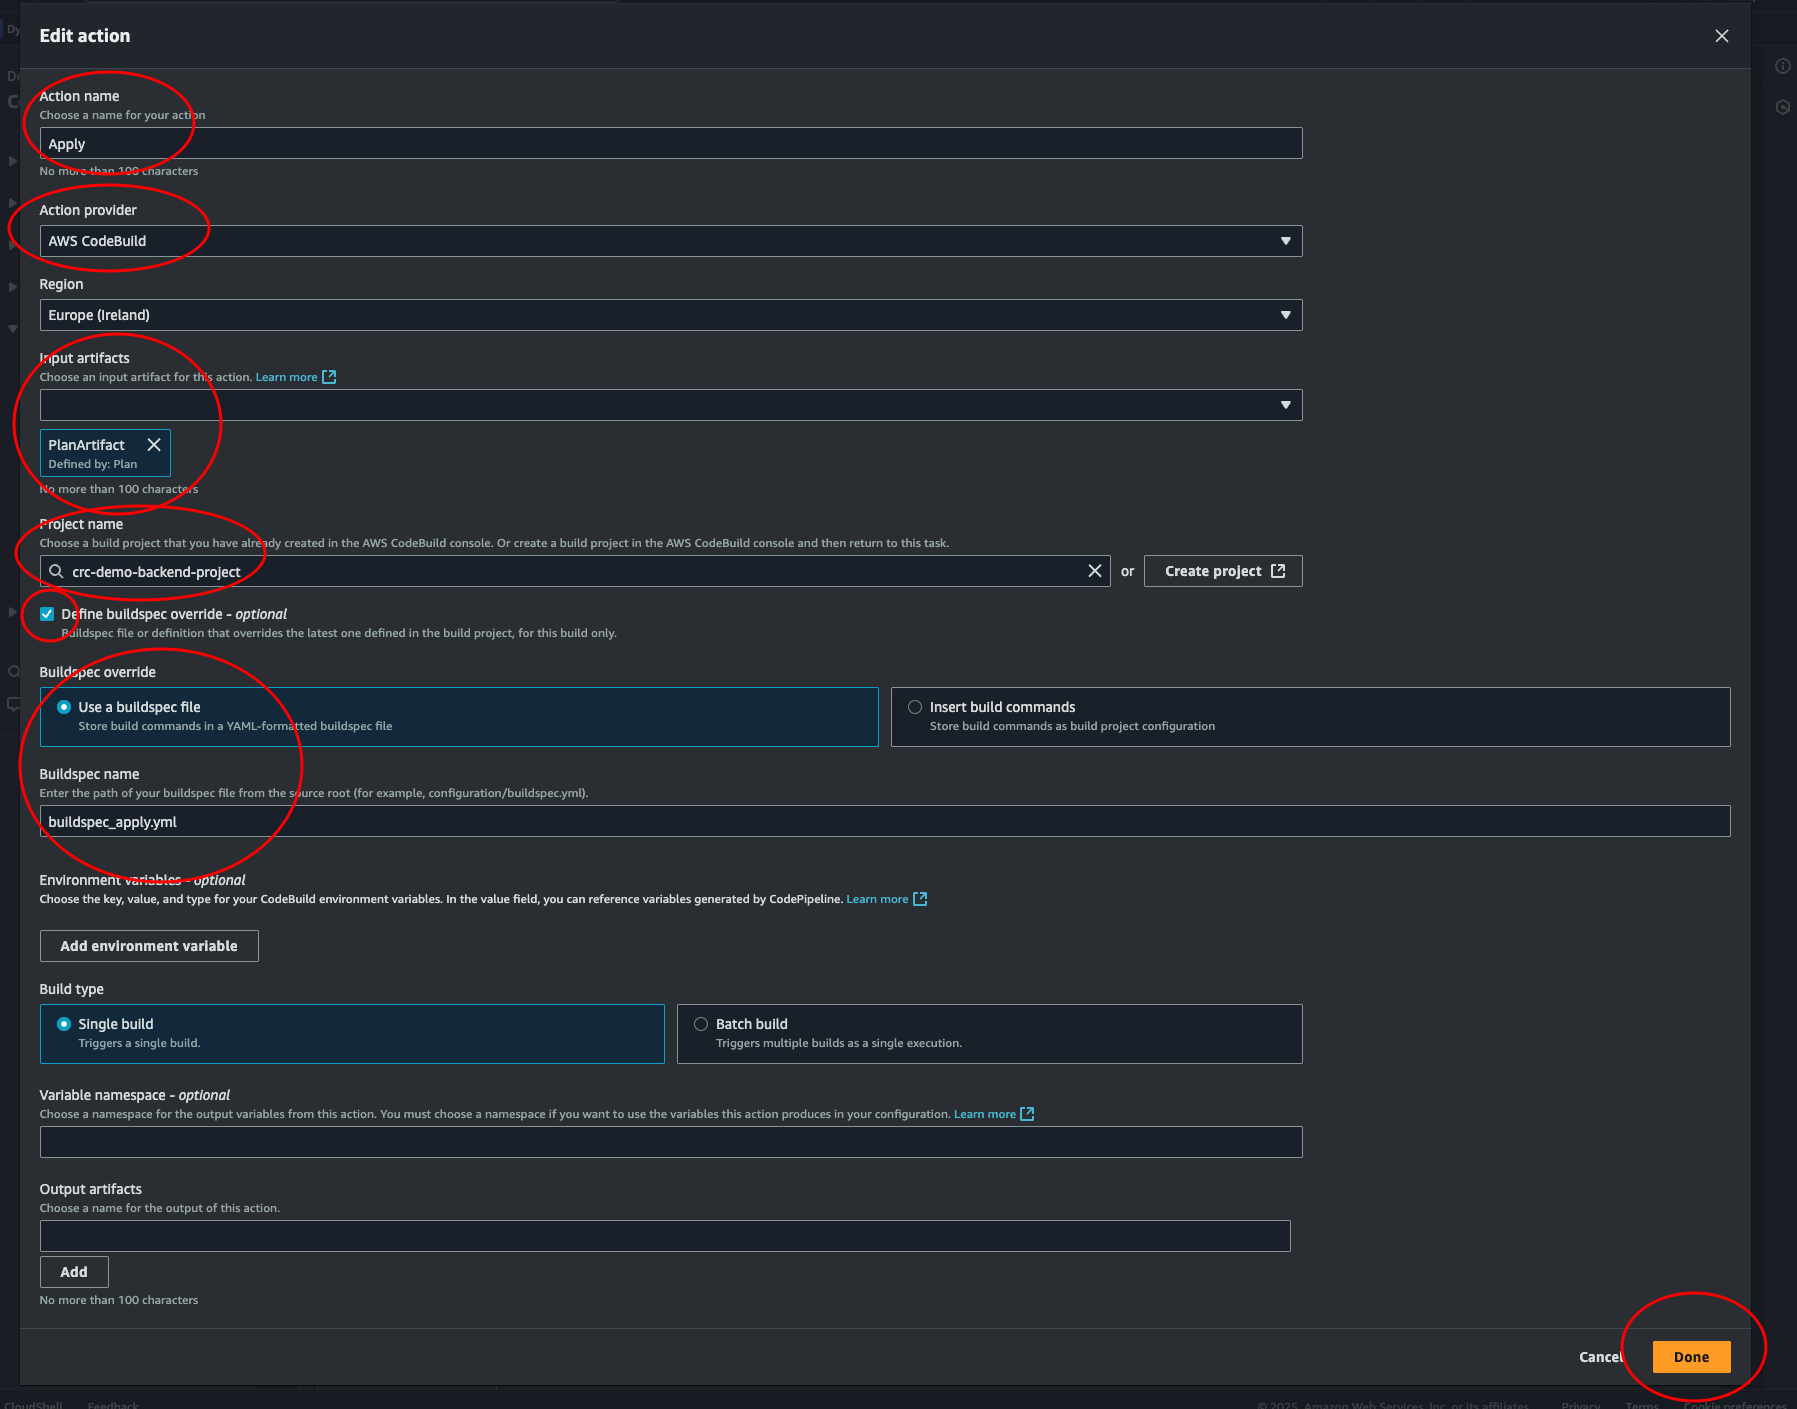1797x1409 pixels.
Task: Open Variable namespace Learn more external icon
Action: click(x=1027, y=1114)
